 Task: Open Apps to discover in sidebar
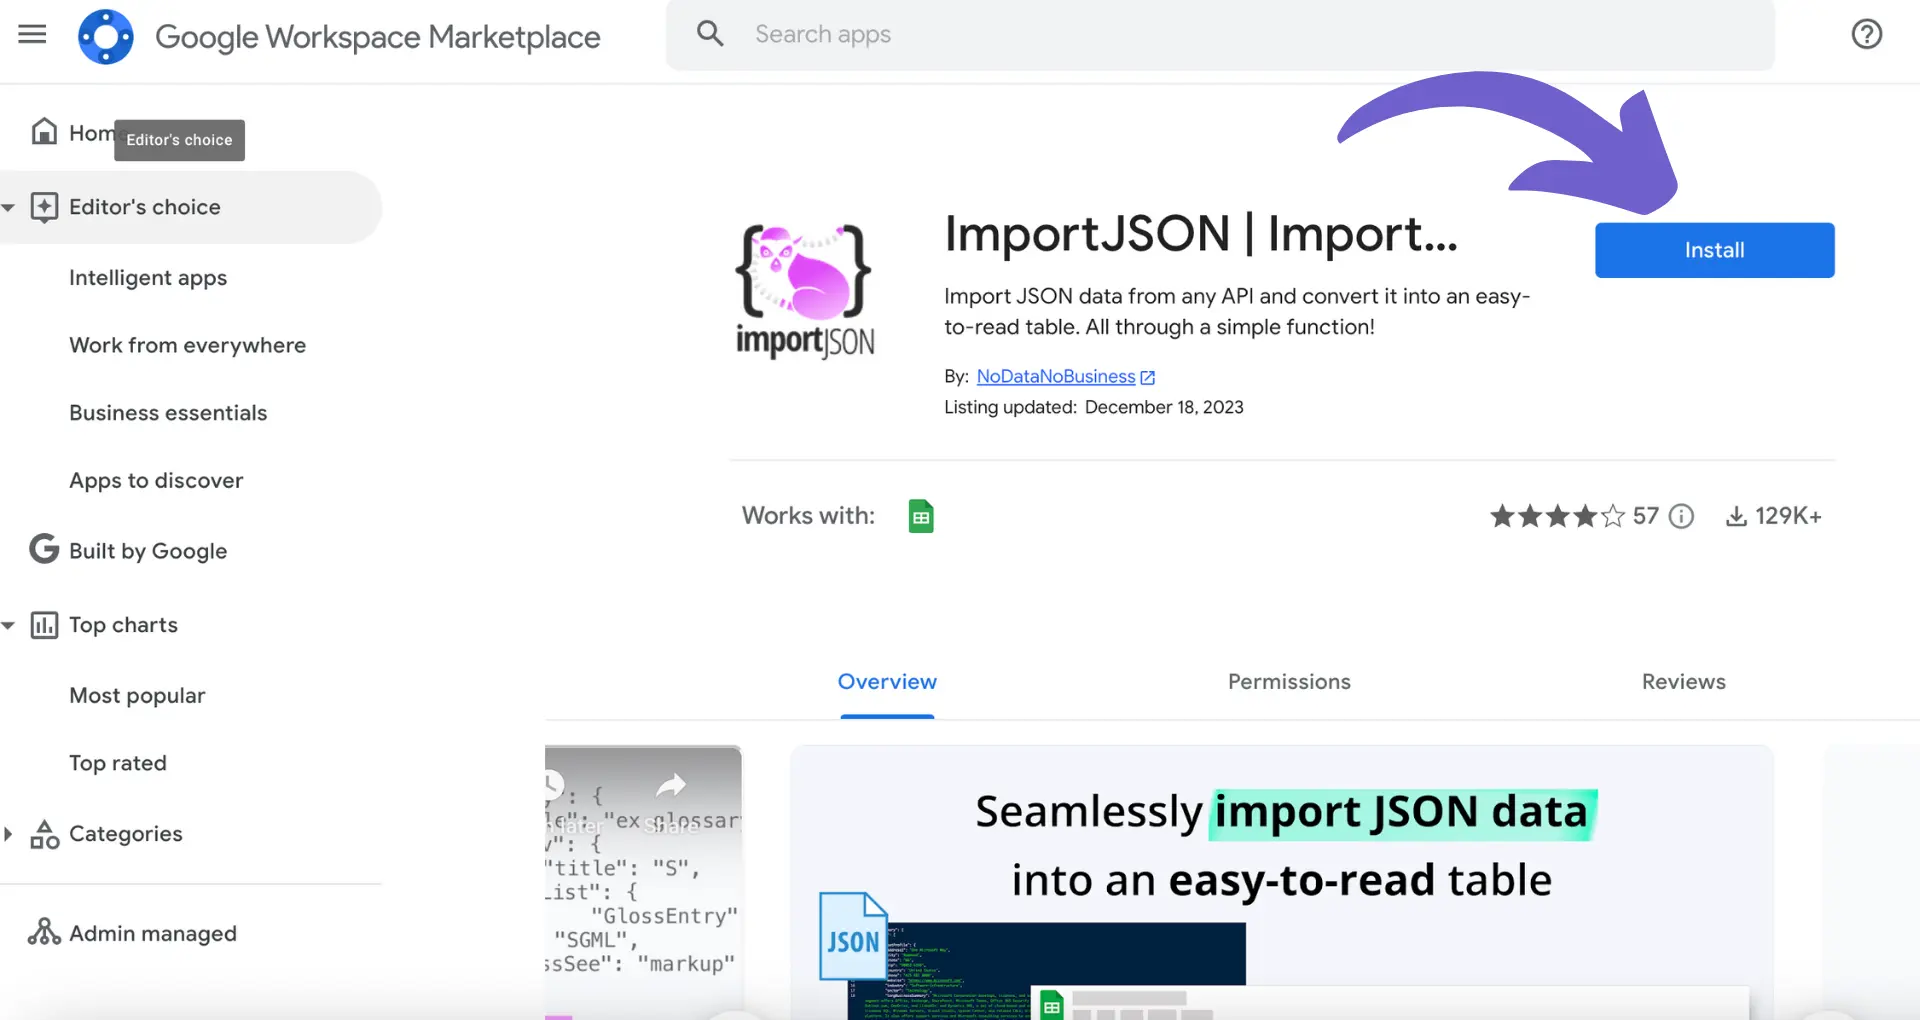156,481
